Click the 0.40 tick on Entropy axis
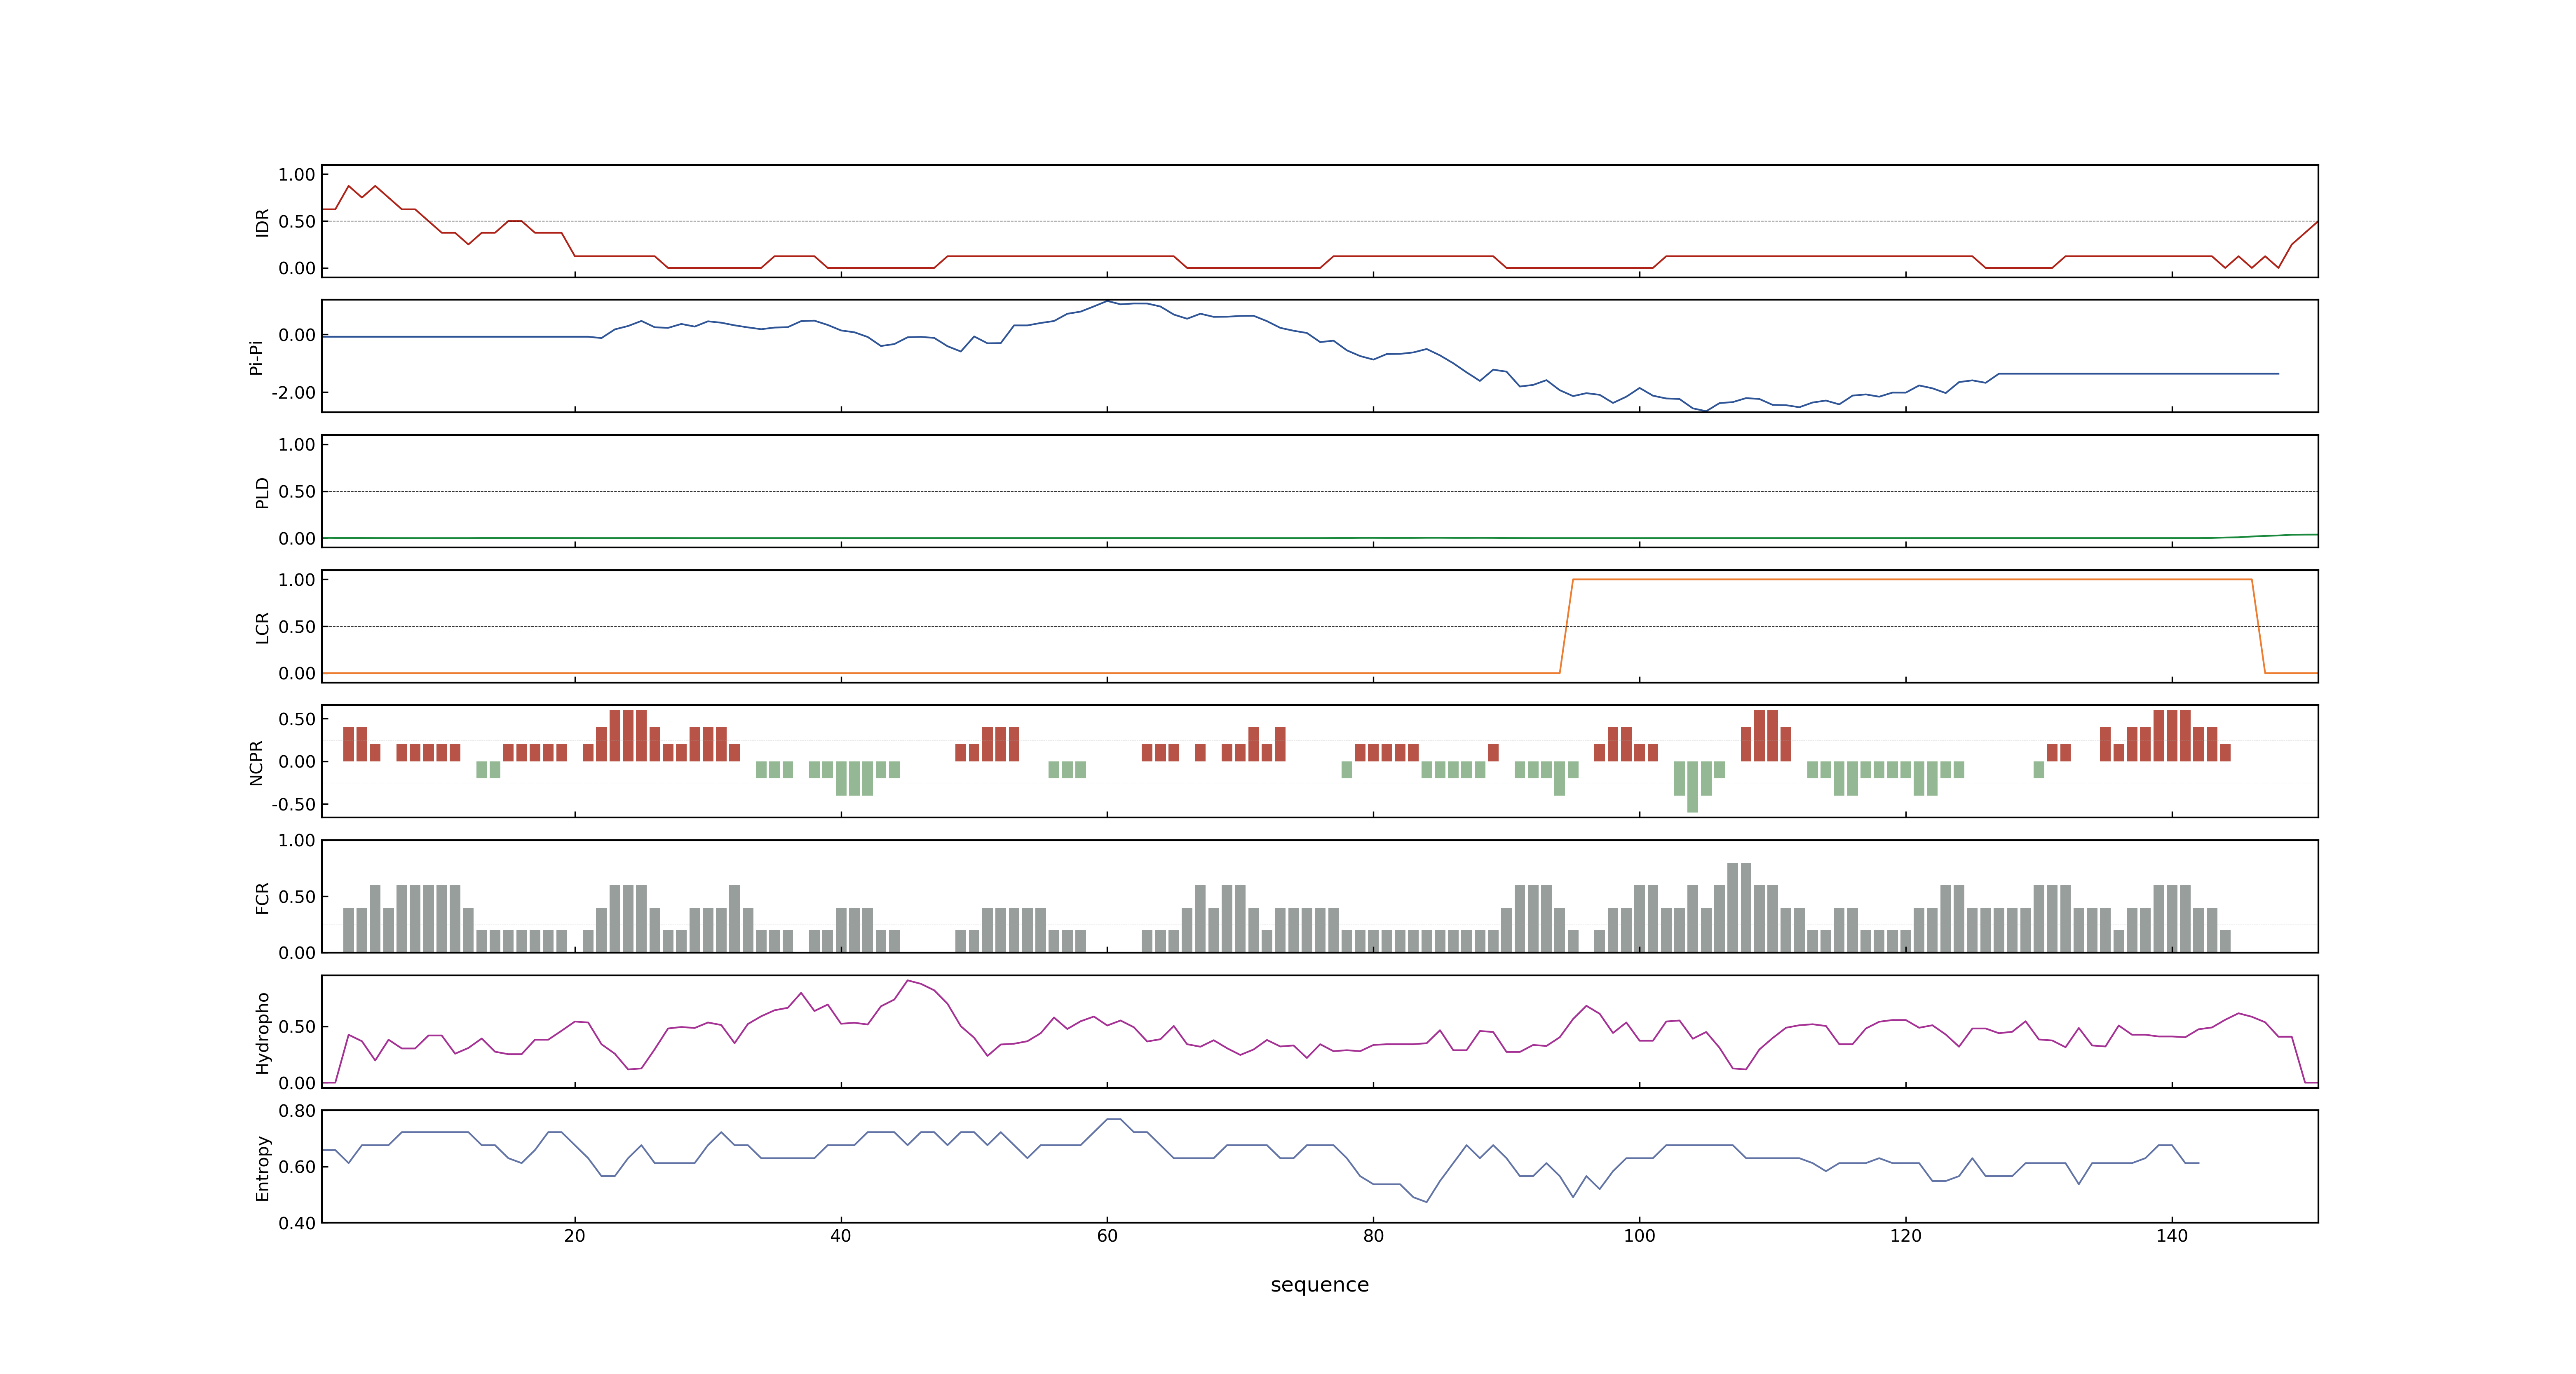The width and height of the screenshot is (2576, 1374). 297,1223
